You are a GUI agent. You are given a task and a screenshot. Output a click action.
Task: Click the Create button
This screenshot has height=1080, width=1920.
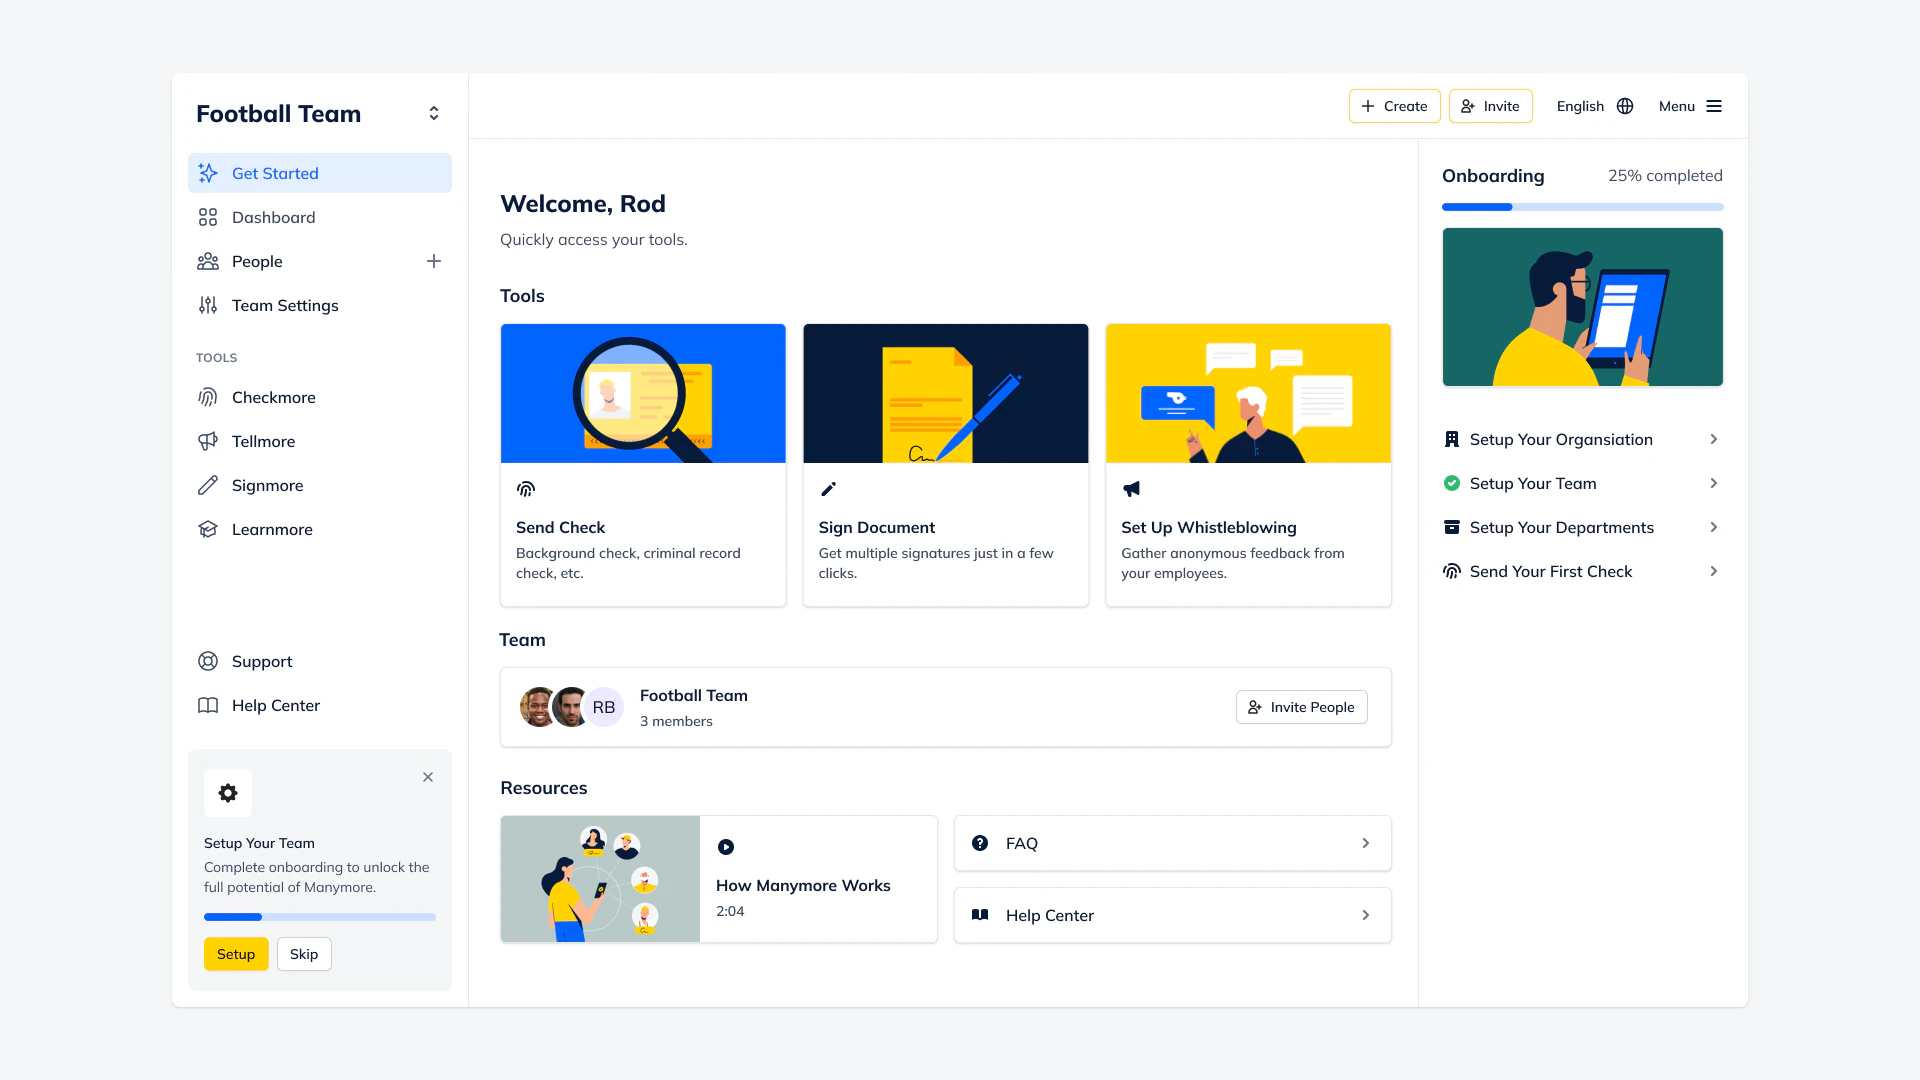(1395, 106)
